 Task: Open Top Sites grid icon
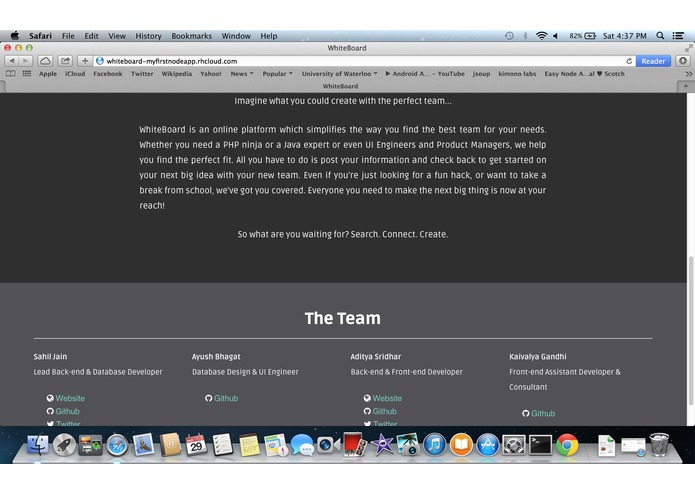[x=27, y=74]
